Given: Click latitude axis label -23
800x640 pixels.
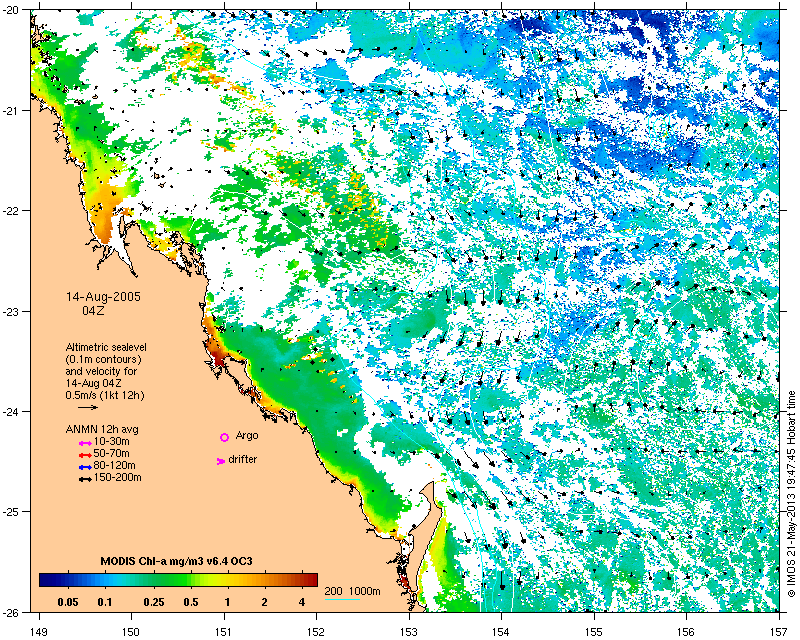Looking at the screenshot, I should click(x=10, y=311).
